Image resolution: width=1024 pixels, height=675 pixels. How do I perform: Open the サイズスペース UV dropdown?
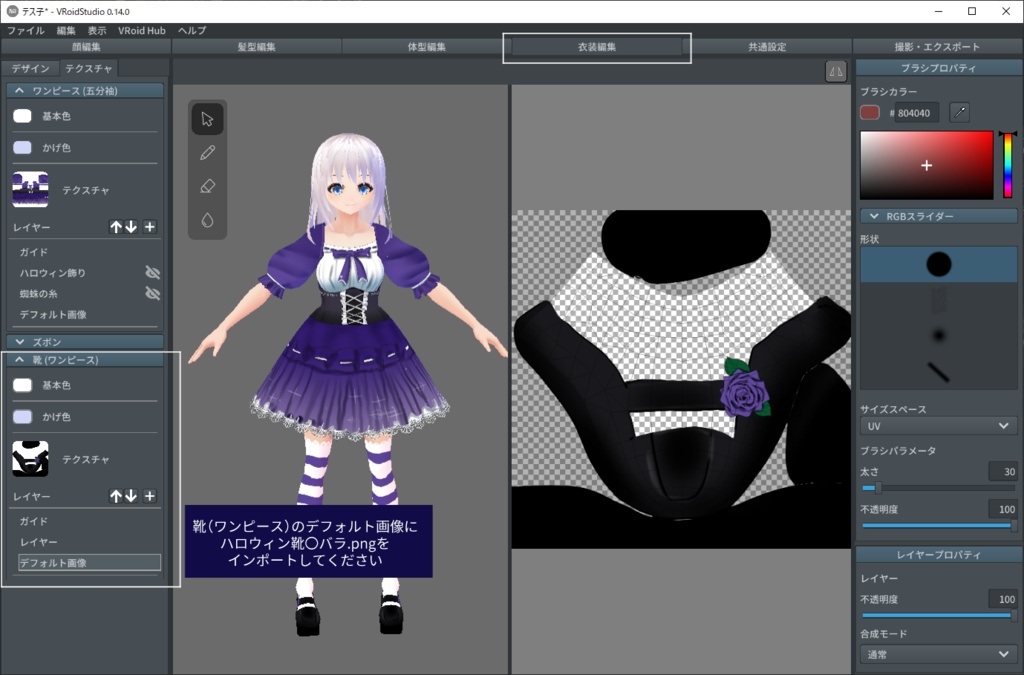click(x=937, y=425)
